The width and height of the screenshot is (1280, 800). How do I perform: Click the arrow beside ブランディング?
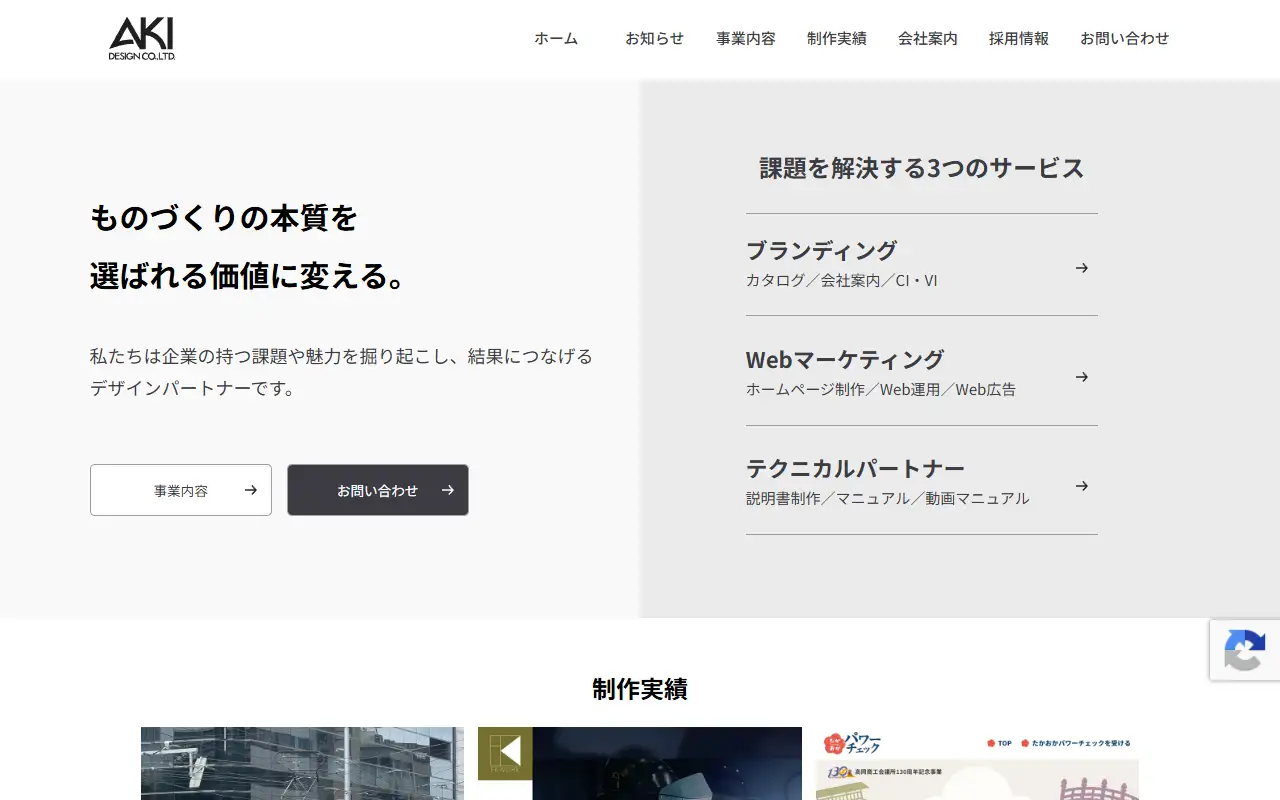(1081, 268)
